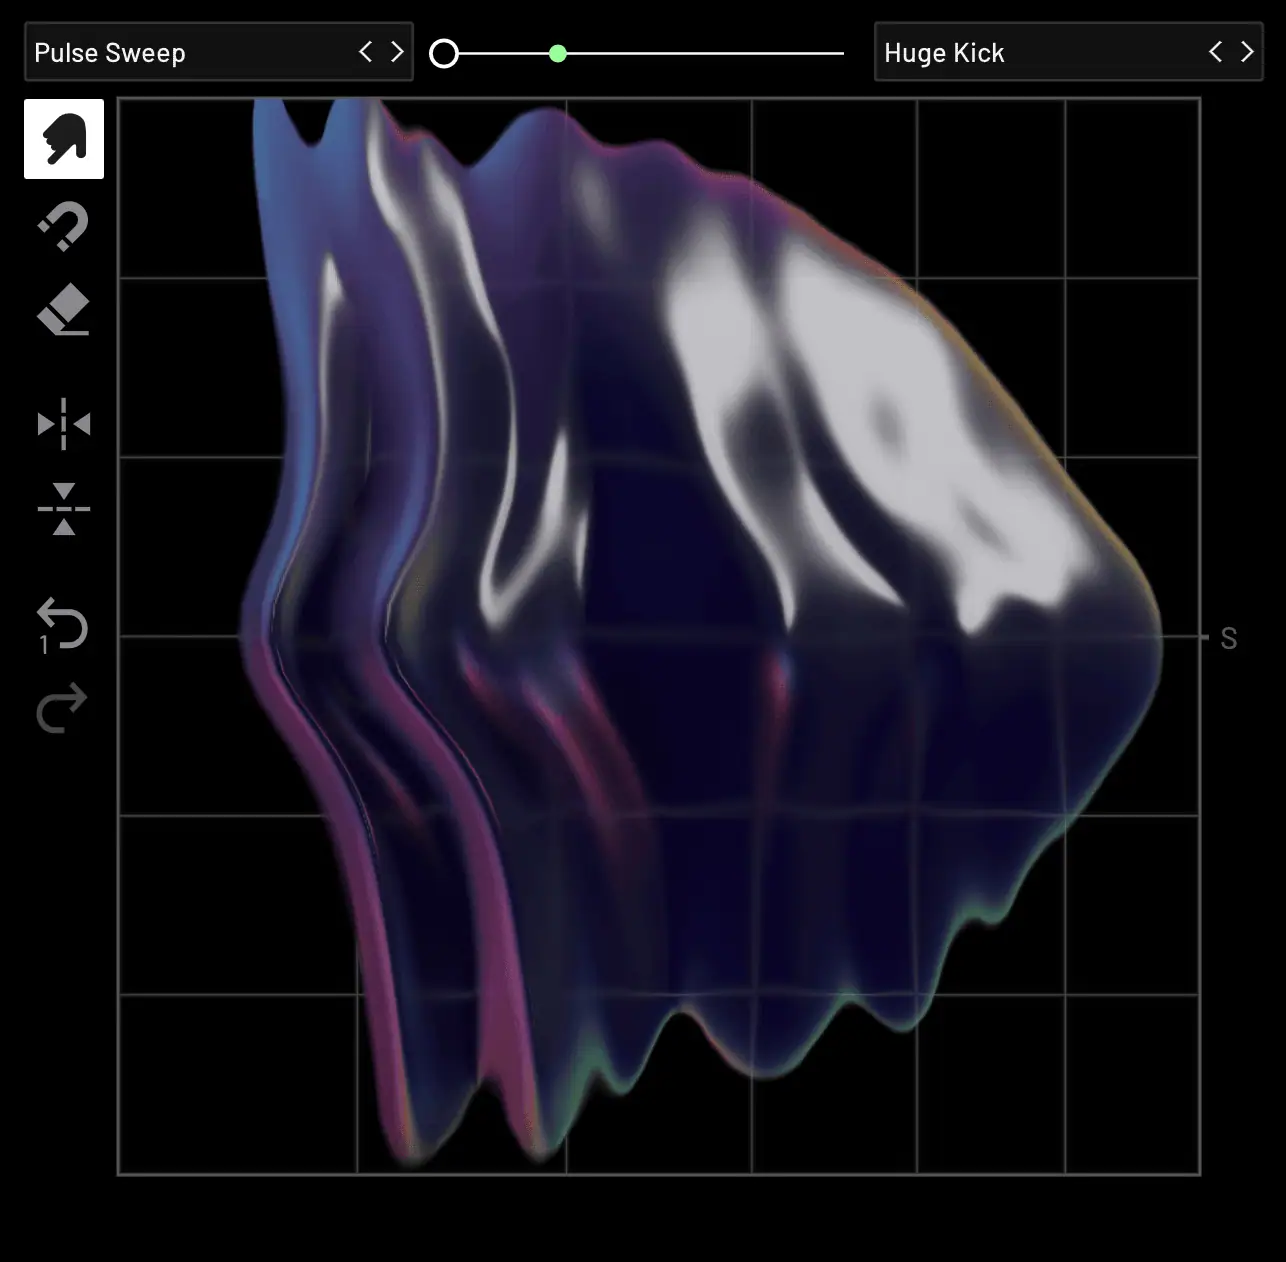
Task: Open the Pulse Sweep preset dropdown
Action: (x=190, y=52)
